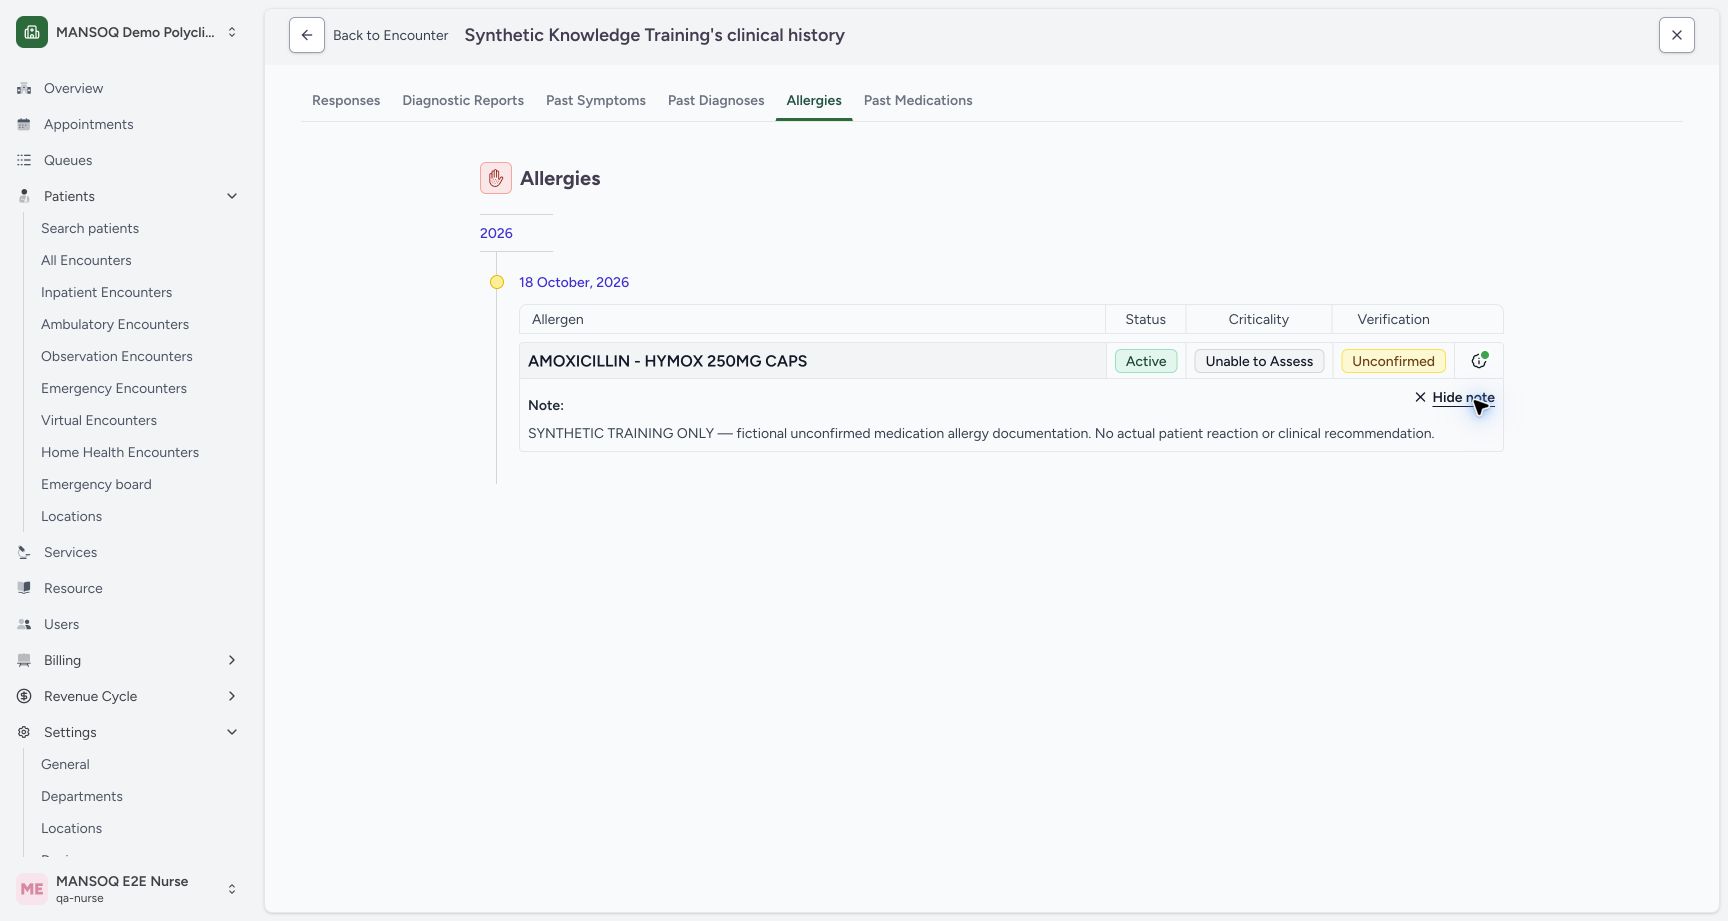Select the 2026 year timeline marker
Screen dimensions: 1728x921
point(496,233)
